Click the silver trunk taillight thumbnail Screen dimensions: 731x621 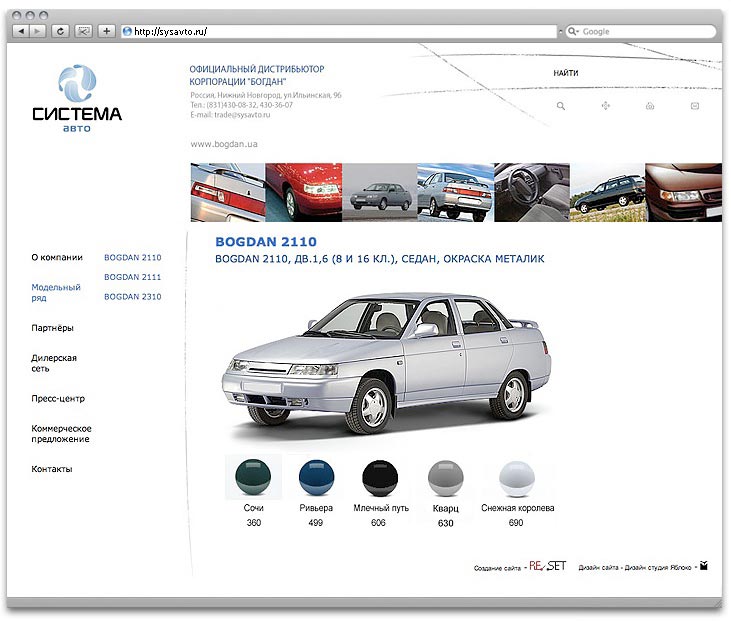228,192
